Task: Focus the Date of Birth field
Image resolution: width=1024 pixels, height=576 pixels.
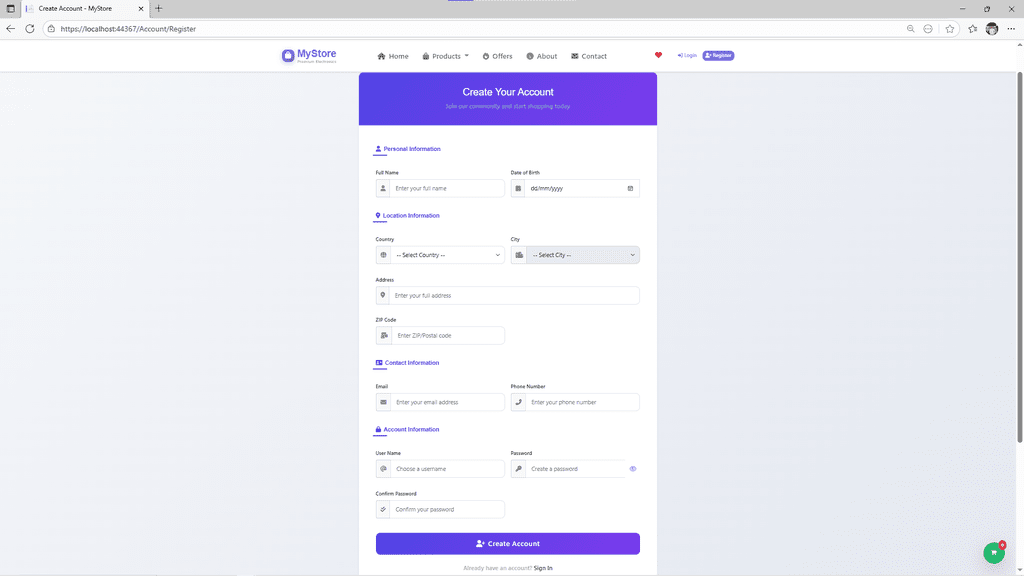Action: (582, 188)
